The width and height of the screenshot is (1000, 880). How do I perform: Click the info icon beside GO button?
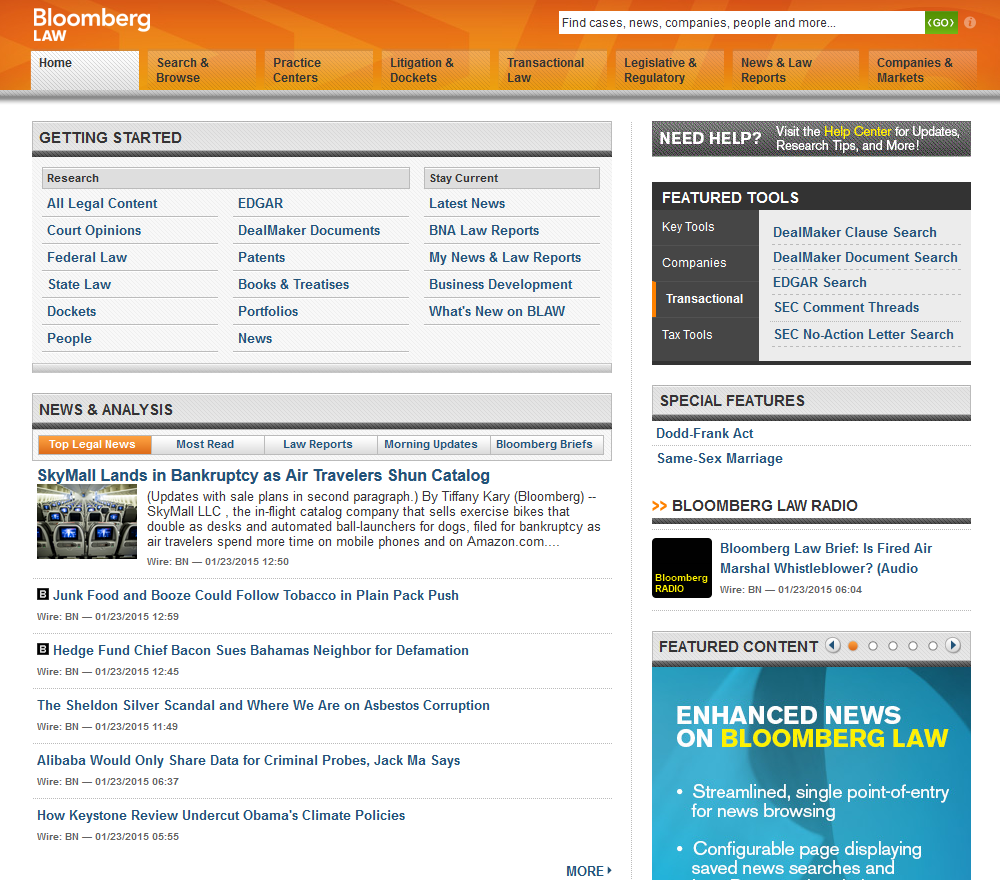tap(970, 22)
